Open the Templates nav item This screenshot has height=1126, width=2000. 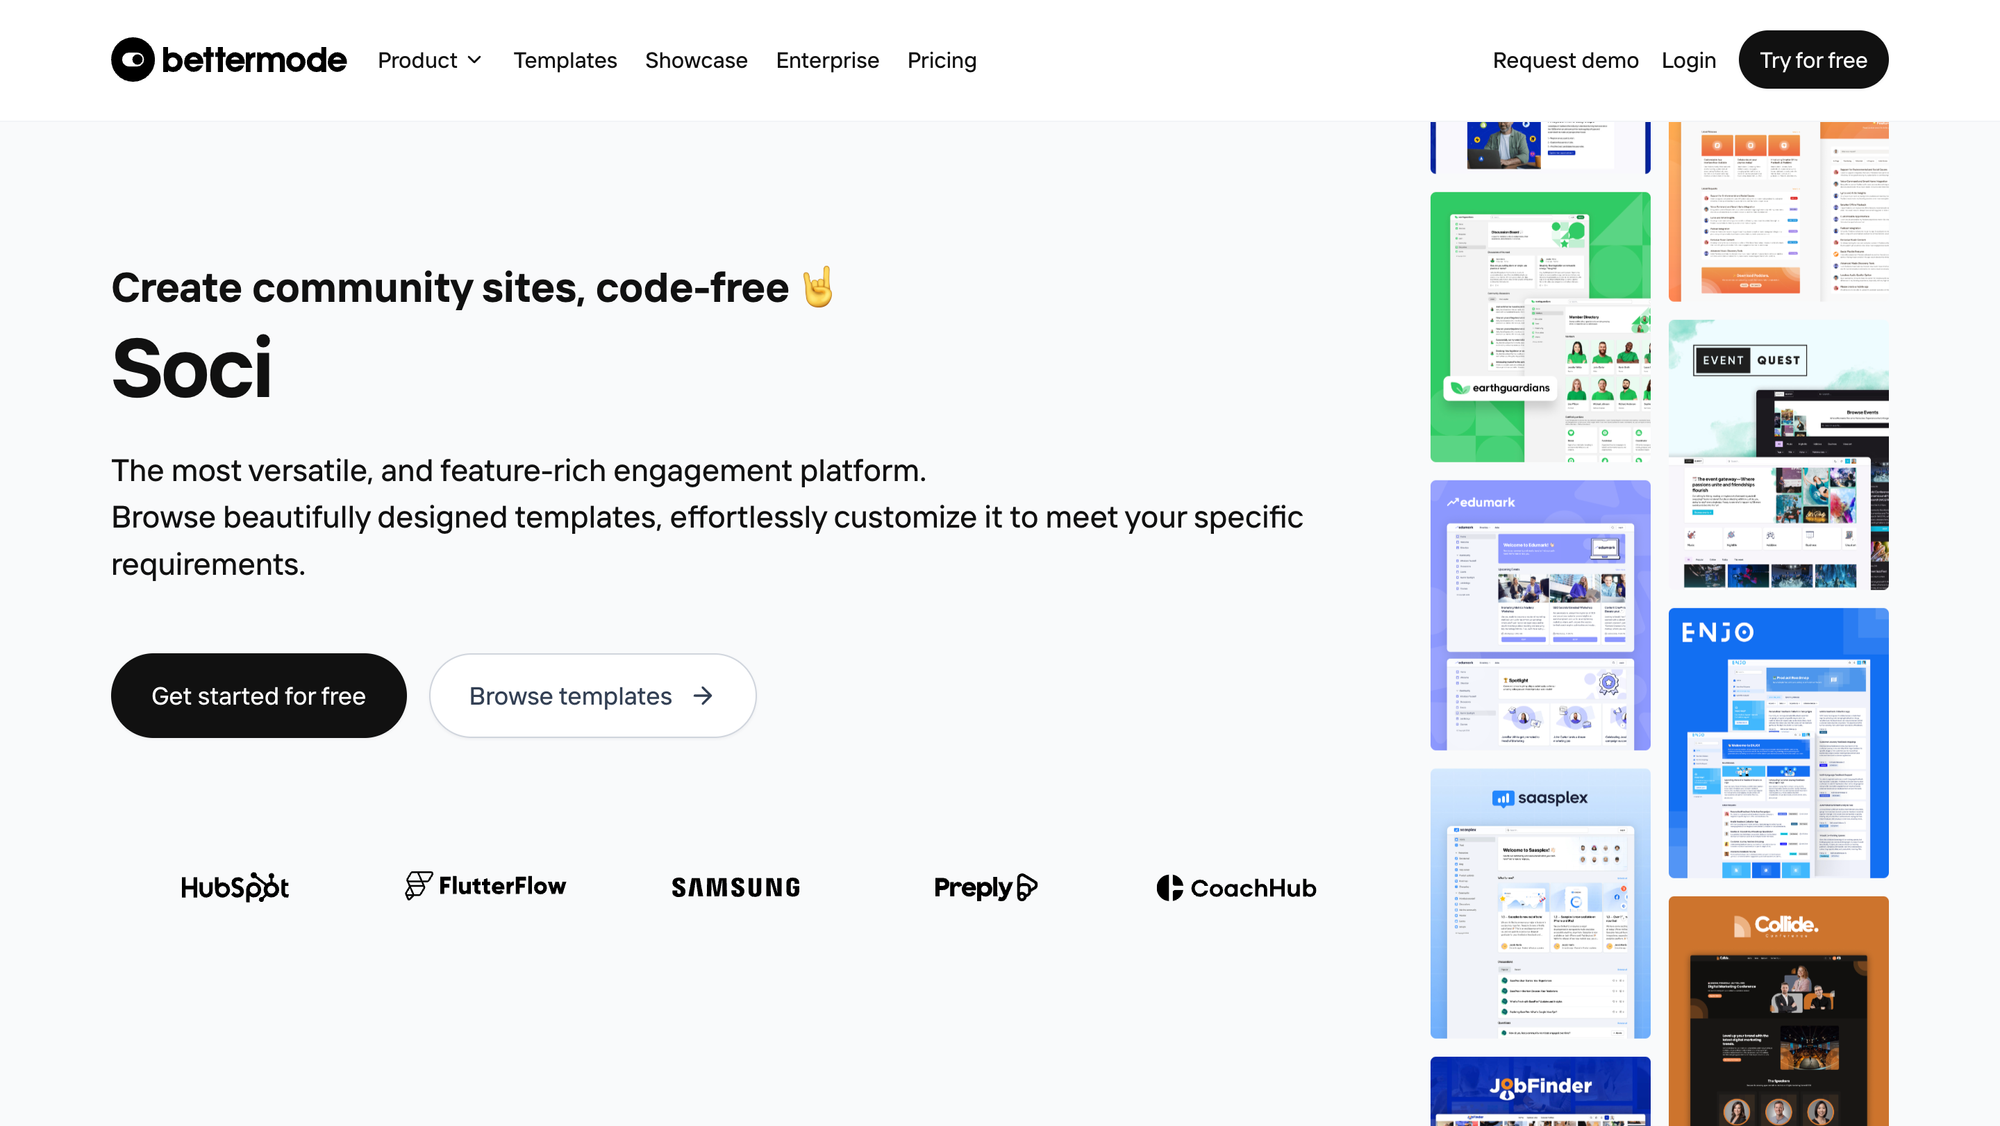(565, 60)
